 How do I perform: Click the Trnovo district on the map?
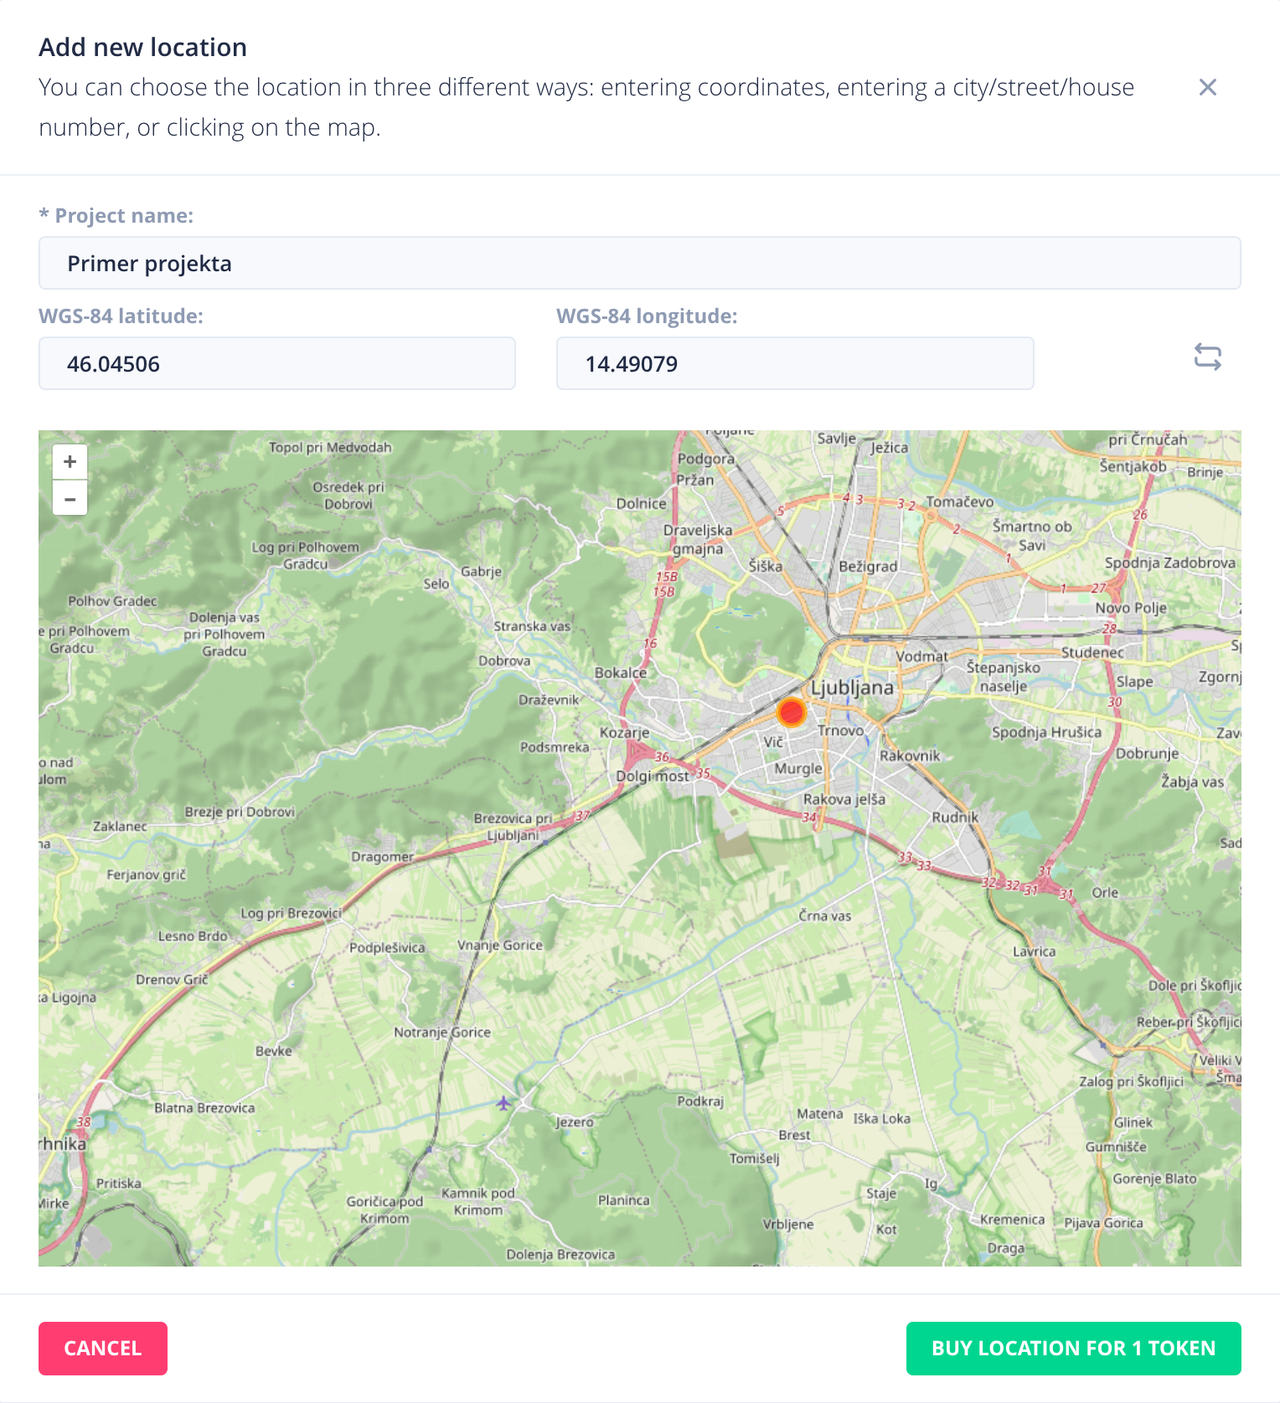point(840,731)
